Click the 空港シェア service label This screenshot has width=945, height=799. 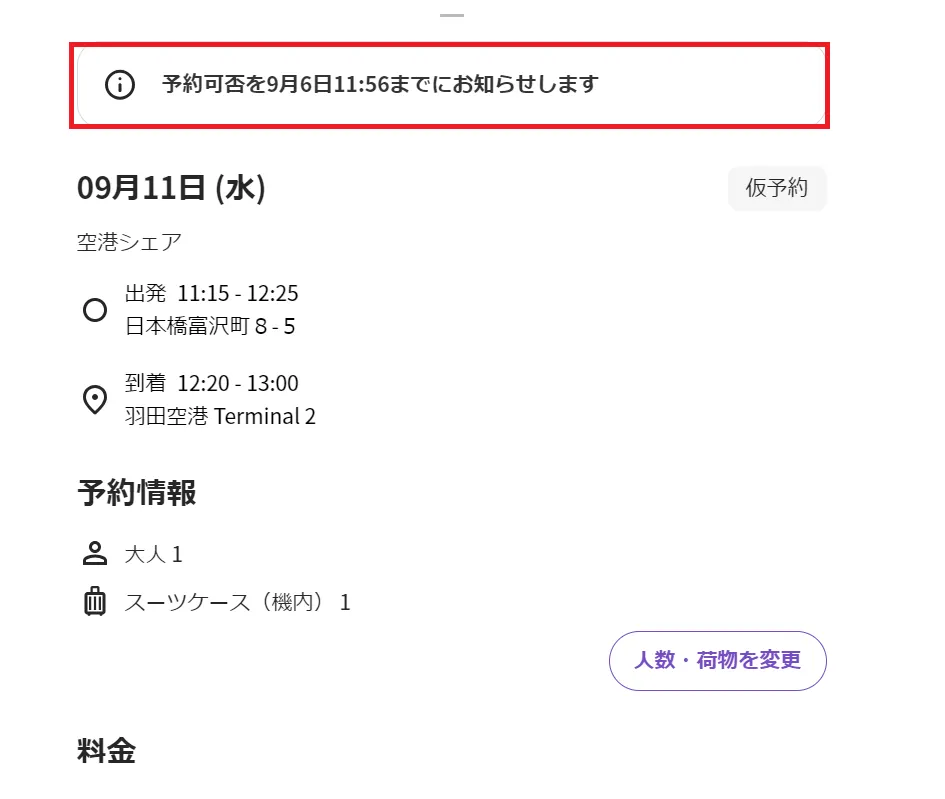click(x=129, y=242)
